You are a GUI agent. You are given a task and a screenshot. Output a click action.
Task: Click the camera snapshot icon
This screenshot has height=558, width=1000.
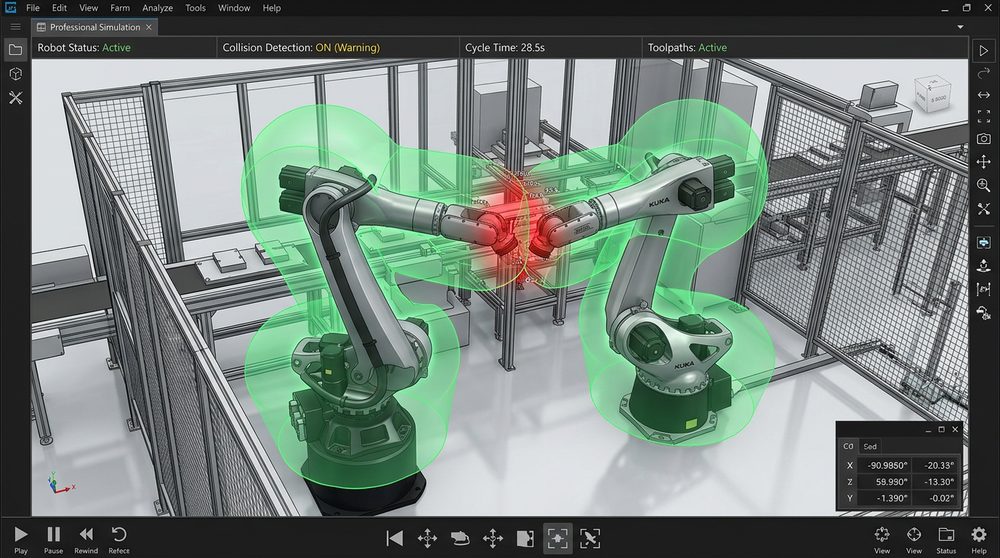pos(984,139)
